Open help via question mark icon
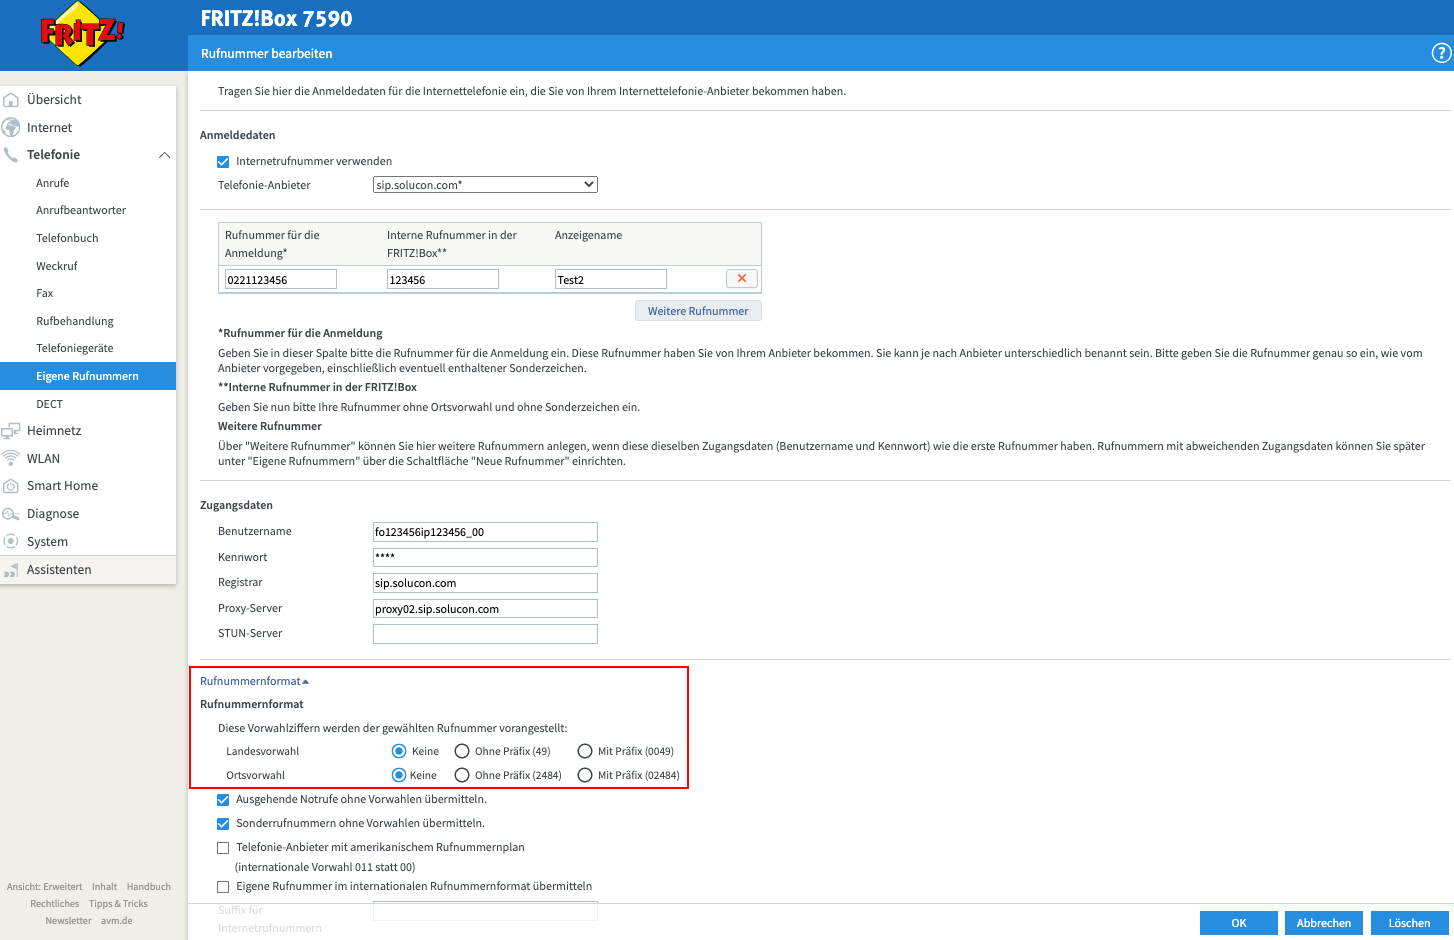The height and width of the screenshot is (940, 1454). (1441, 54)
